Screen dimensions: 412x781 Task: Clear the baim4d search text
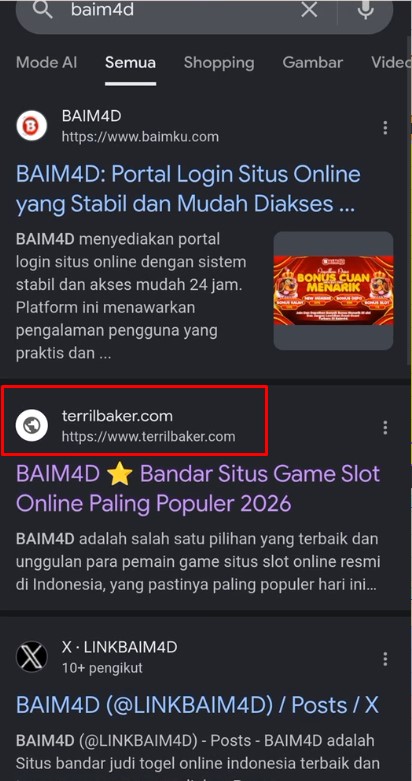[x=309, y=9]
